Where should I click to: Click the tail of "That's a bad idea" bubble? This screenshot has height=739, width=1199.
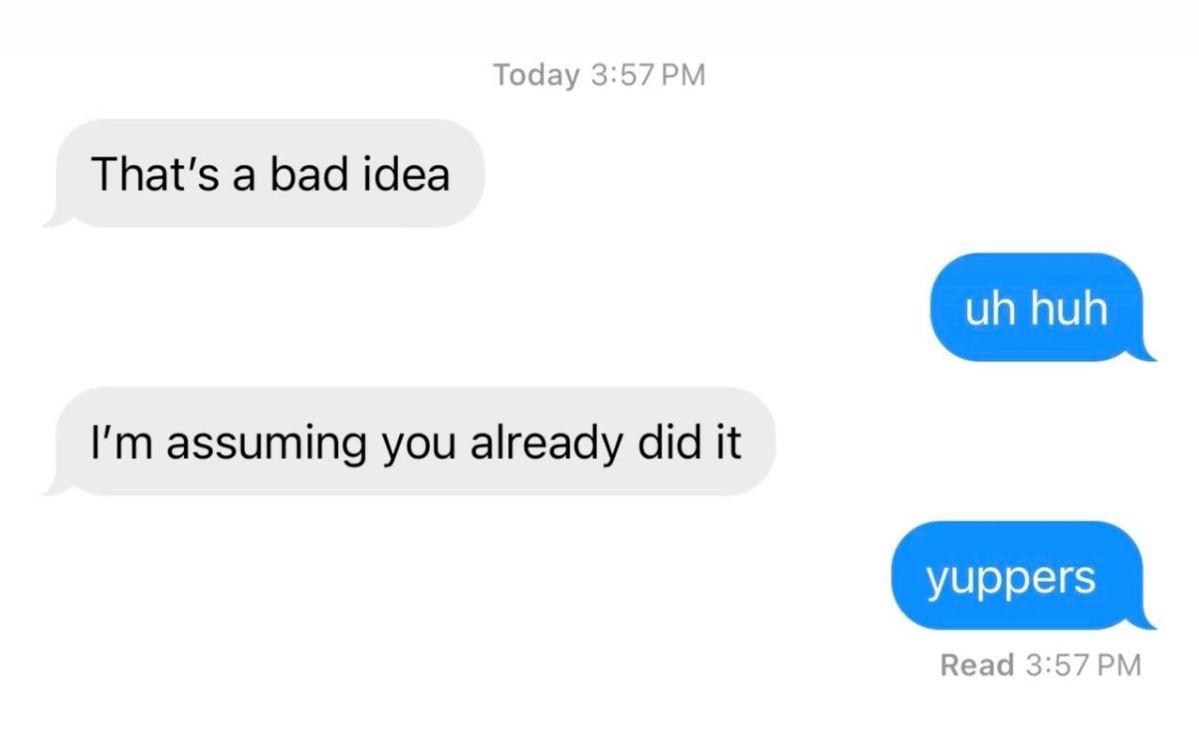[57, 216]
